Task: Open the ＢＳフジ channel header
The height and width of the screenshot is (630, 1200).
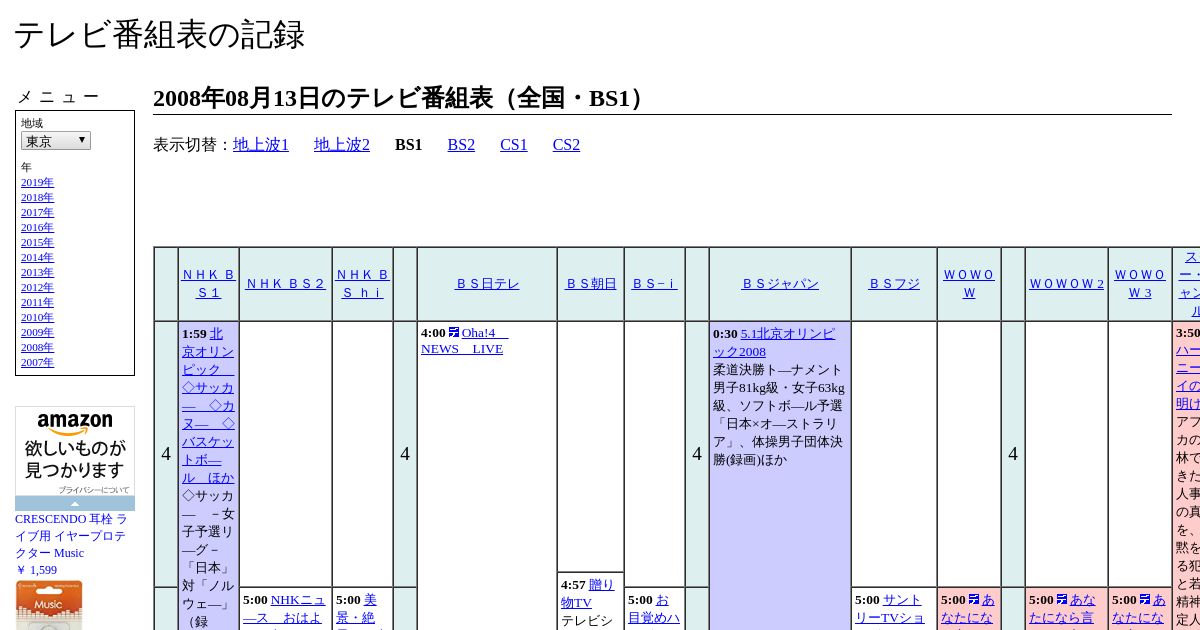Action: tap(894, 284)
